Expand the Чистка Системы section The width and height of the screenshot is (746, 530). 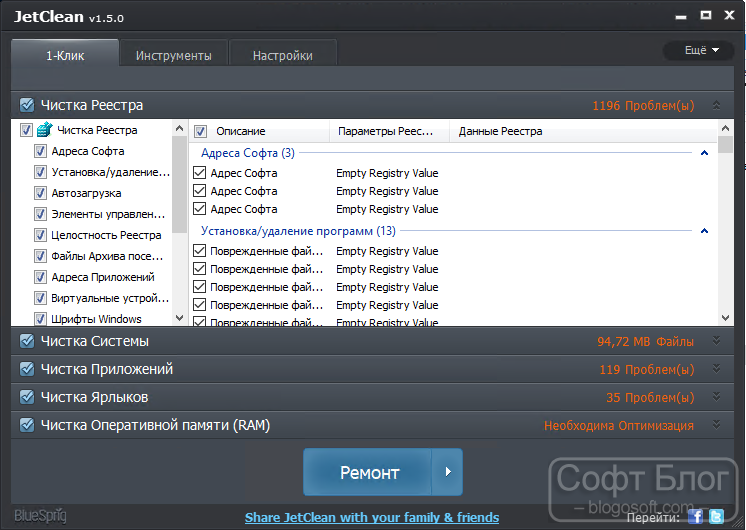pyautogui.click(x=716, y=341)
